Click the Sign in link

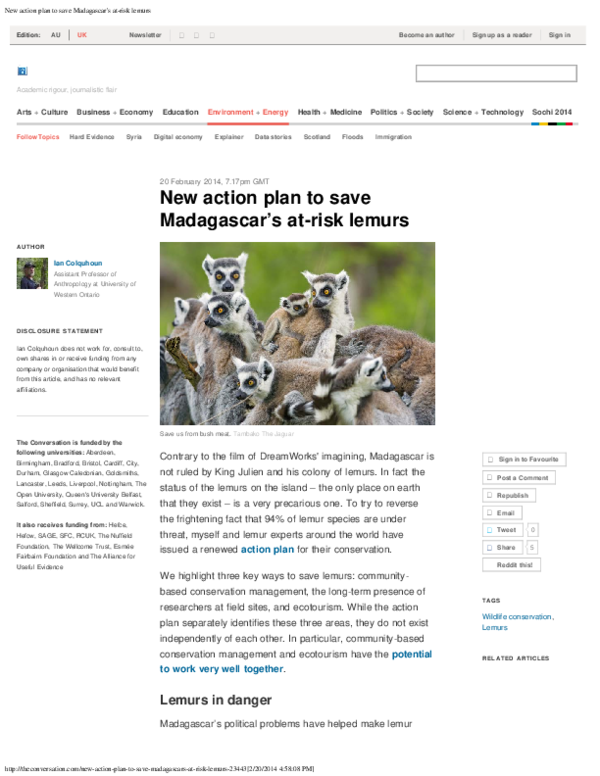click(559, 35)
